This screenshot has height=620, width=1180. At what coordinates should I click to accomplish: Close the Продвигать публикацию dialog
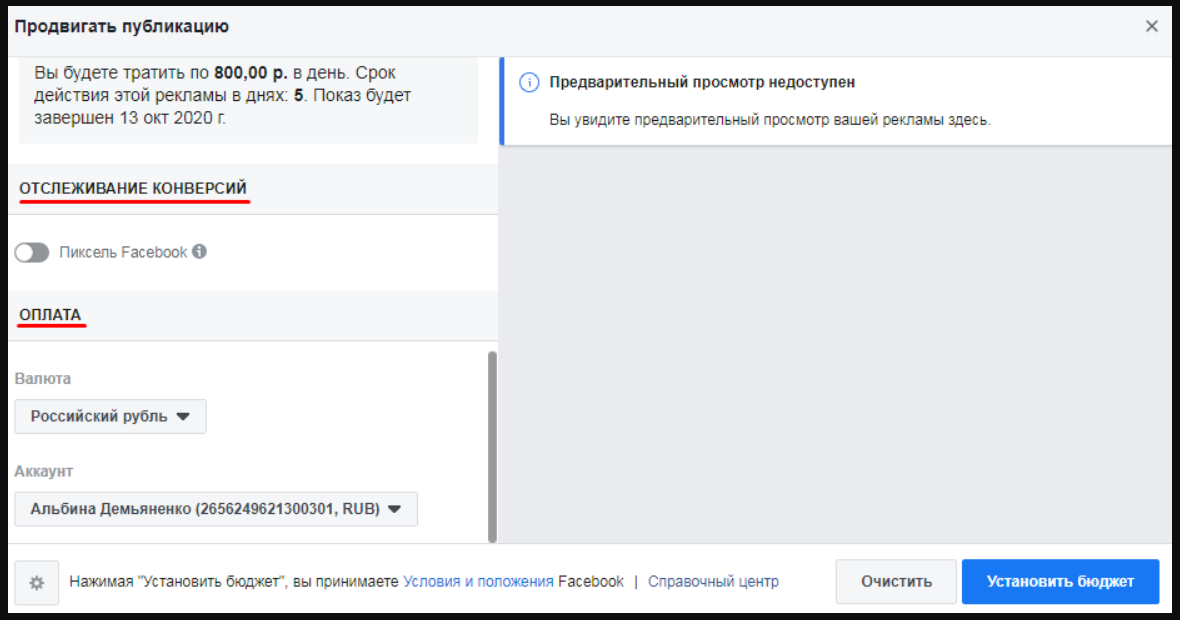(x=1151, y=26)
